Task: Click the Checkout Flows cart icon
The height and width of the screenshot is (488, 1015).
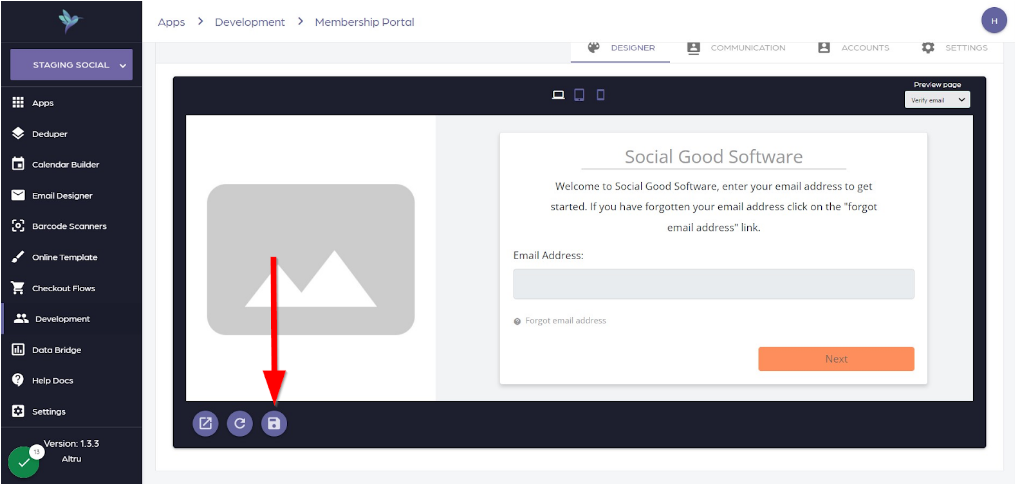Action: pyautogui.click(x=18, y=288)
